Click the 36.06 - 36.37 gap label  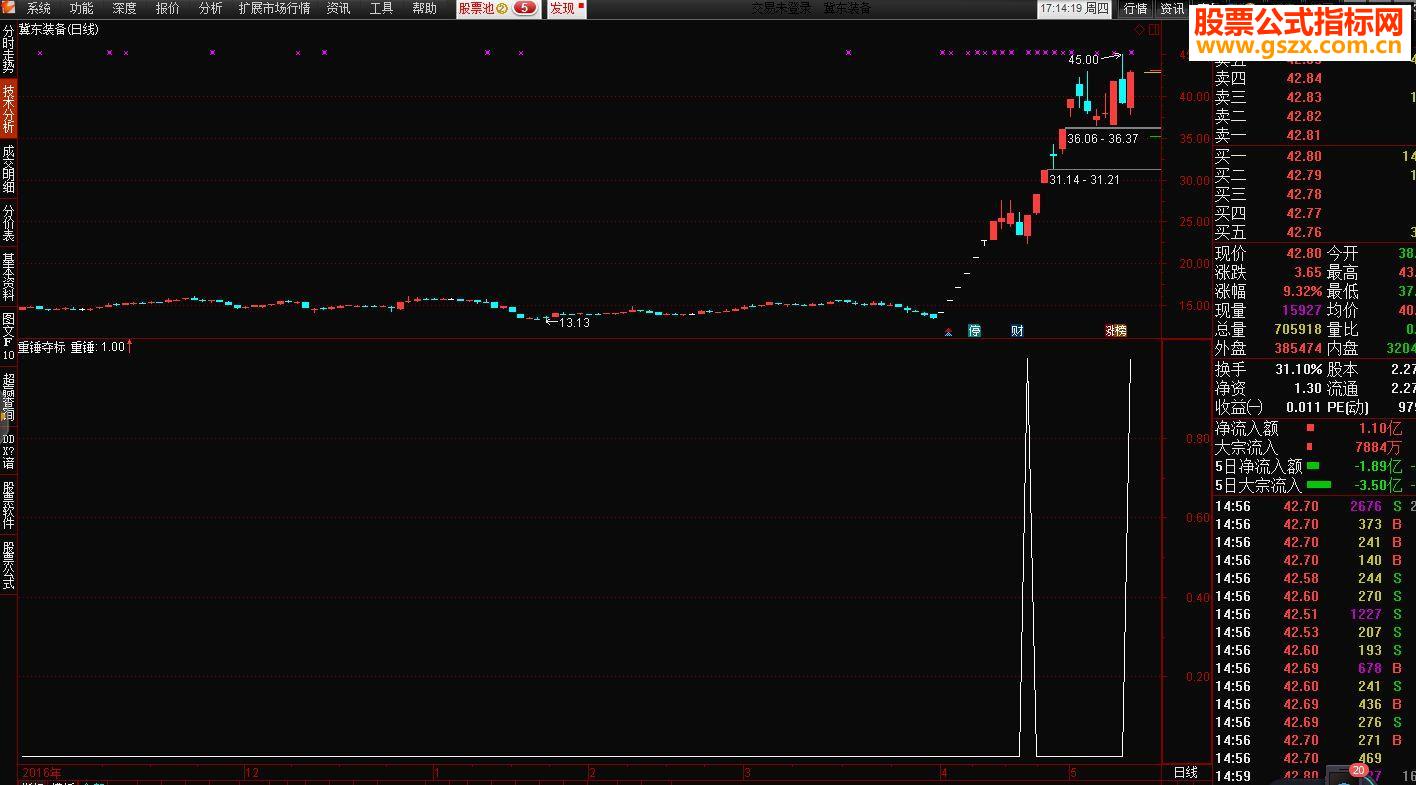1103,139
